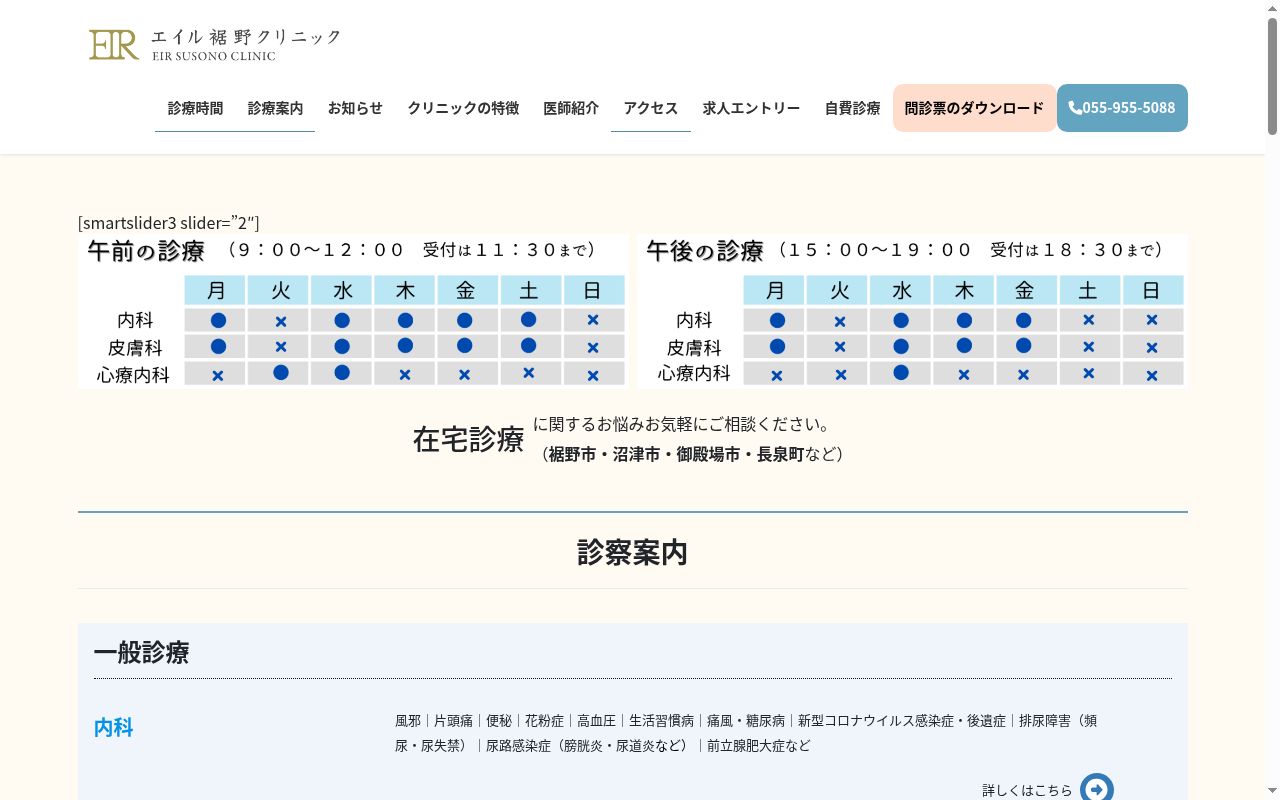Viewport: 1280px width, 800px height.
Task: Click に関するお悩みお気軽にご相談ください text
Action: point(681,424)
